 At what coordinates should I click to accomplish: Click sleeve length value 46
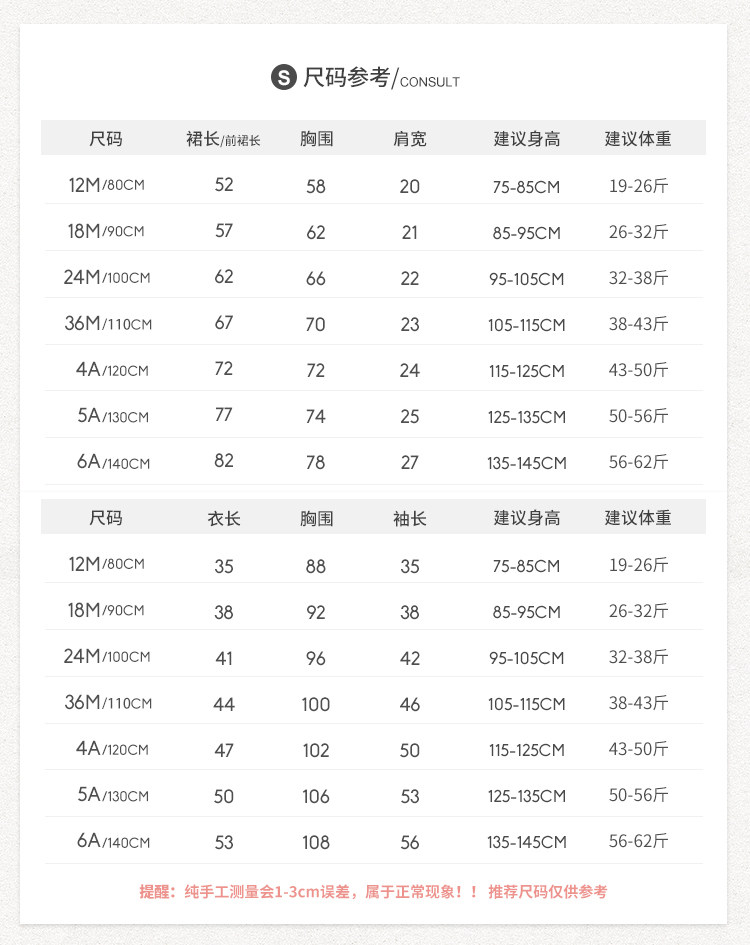[410, 704]
